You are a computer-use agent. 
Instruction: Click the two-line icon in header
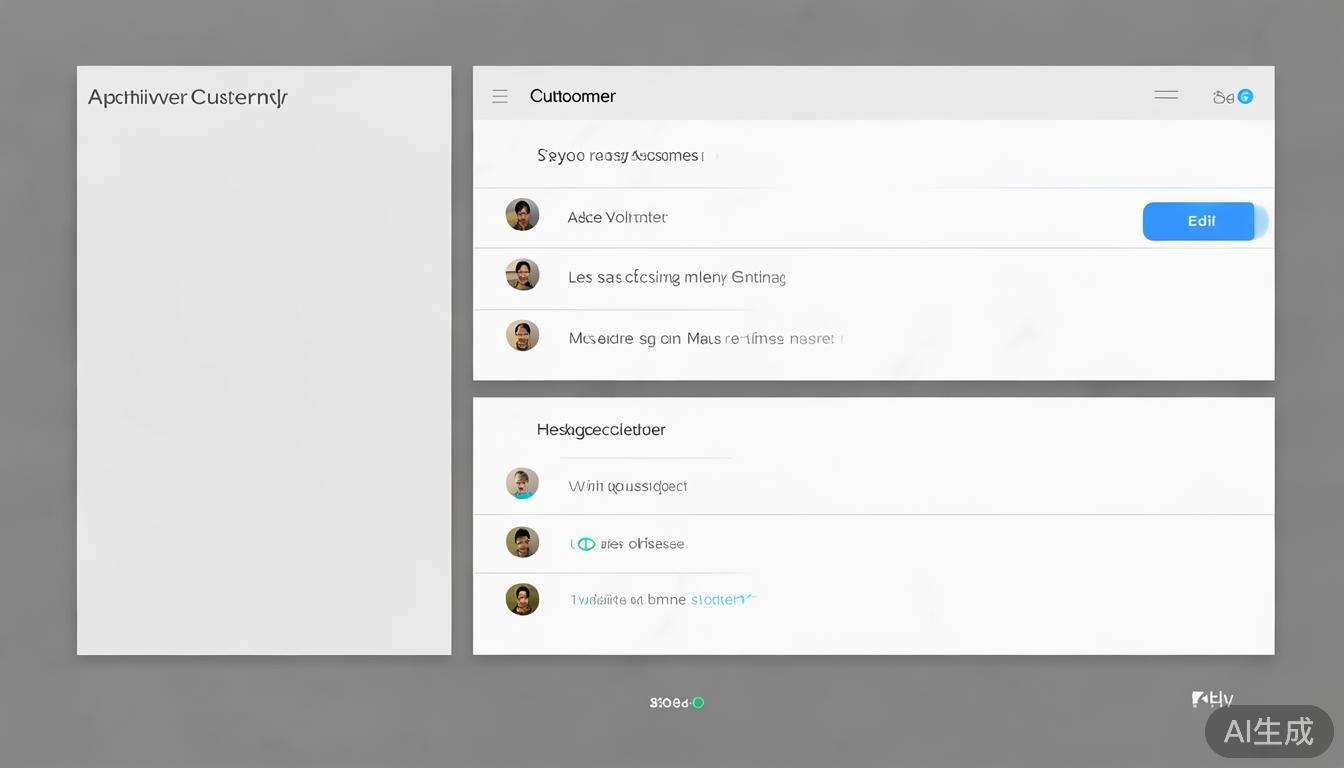[1166, 96]
